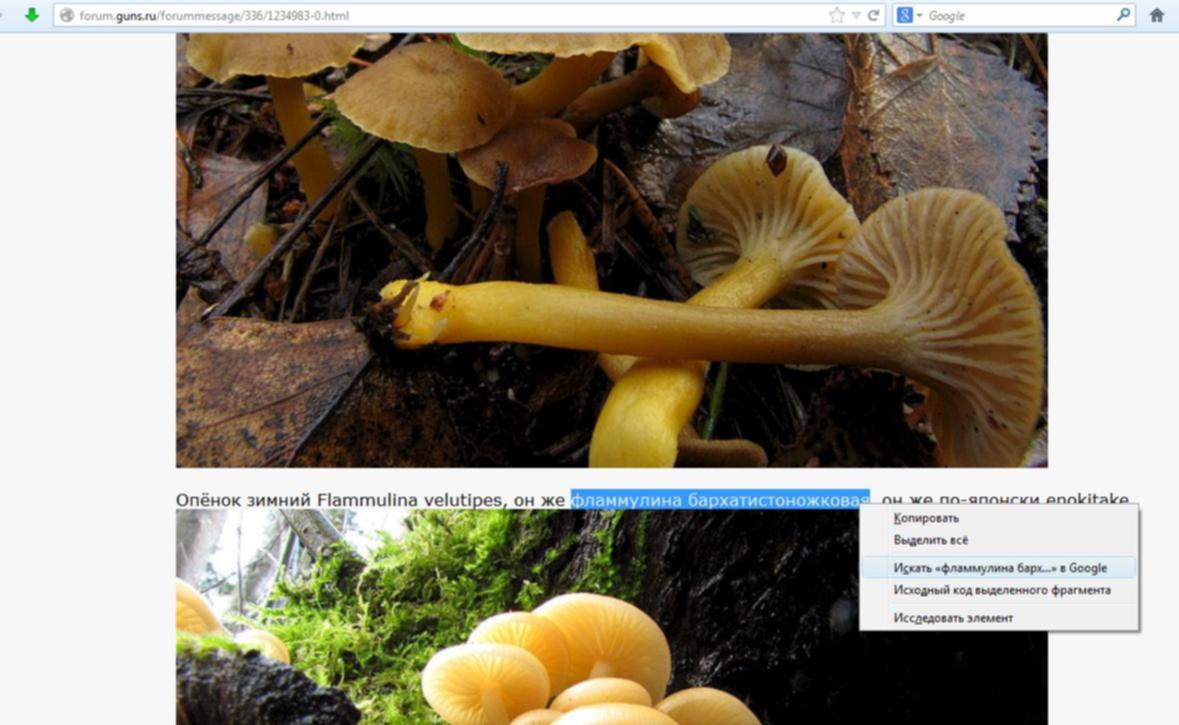Select Выделить всё in the context menu
Image resolution: width=1179 pixels, height=725 pixels.
tap(931, 540)
